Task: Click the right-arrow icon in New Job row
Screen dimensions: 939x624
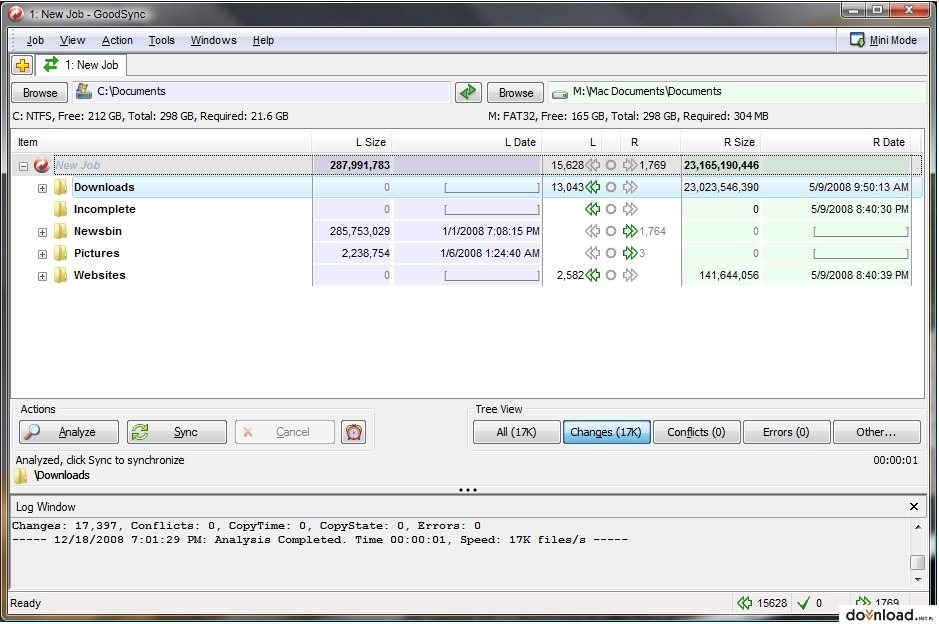Action: coord(630,165)
